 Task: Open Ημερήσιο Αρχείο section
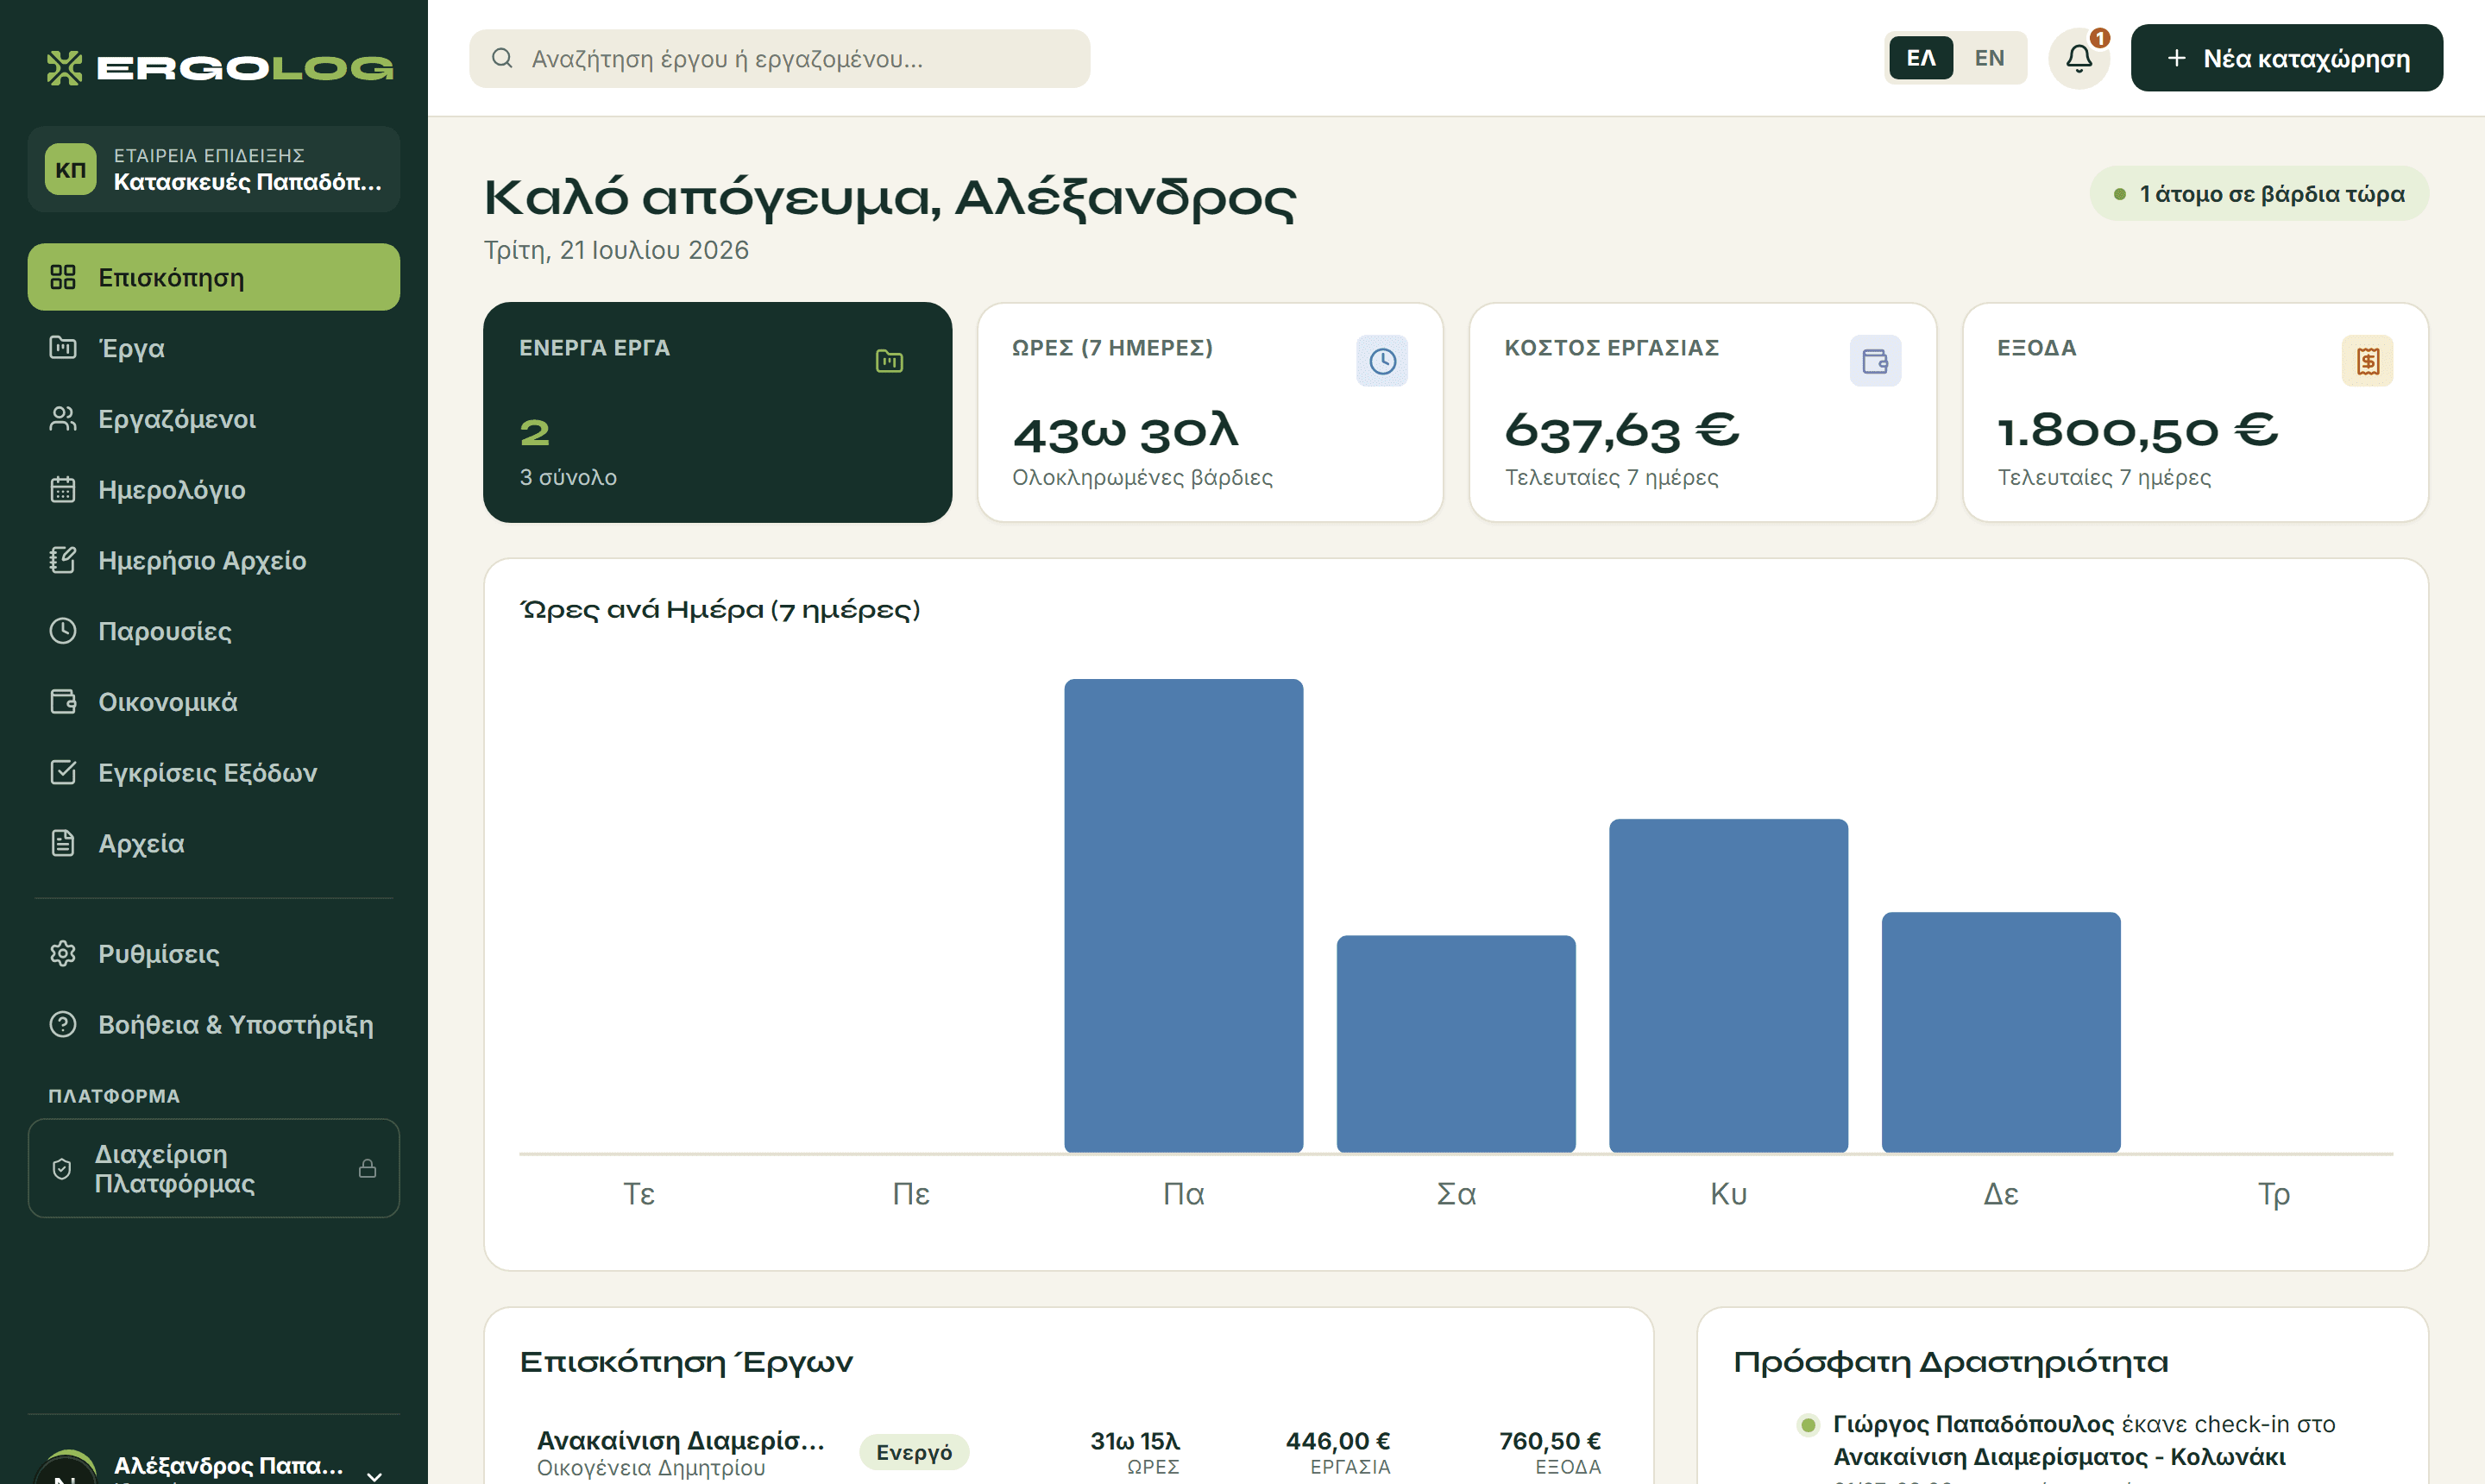214,561
